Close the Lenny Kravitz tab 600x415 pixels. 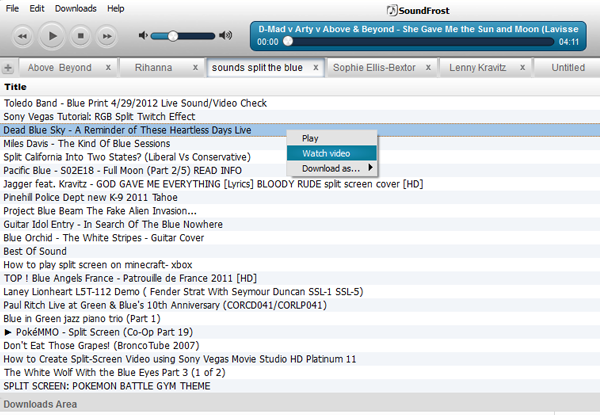pyautogui.click(x=522, y=67)
